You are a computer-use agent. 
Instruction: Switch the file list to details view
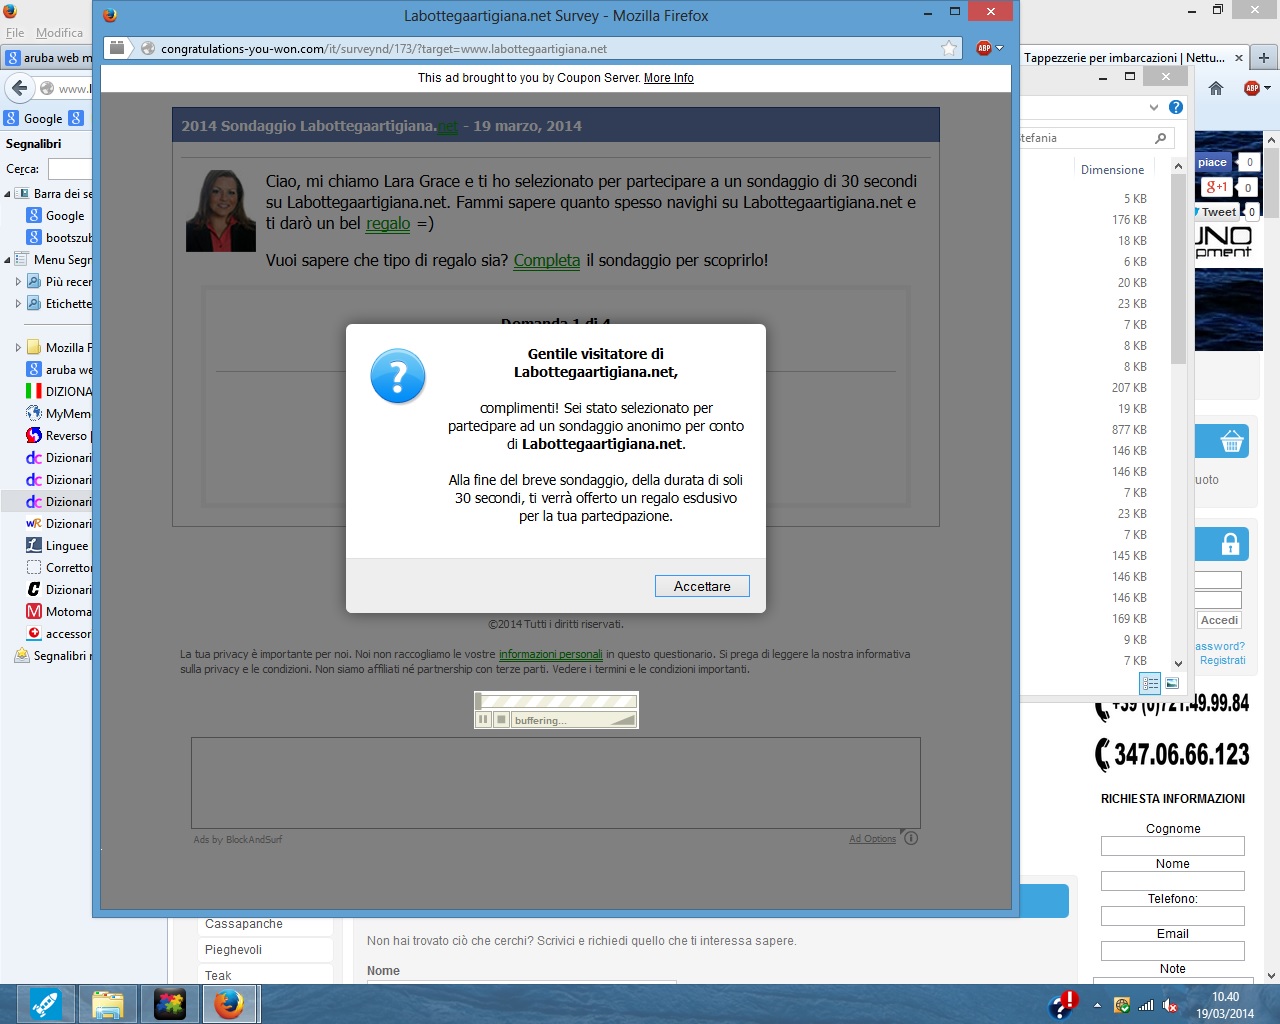[1150, 683]
